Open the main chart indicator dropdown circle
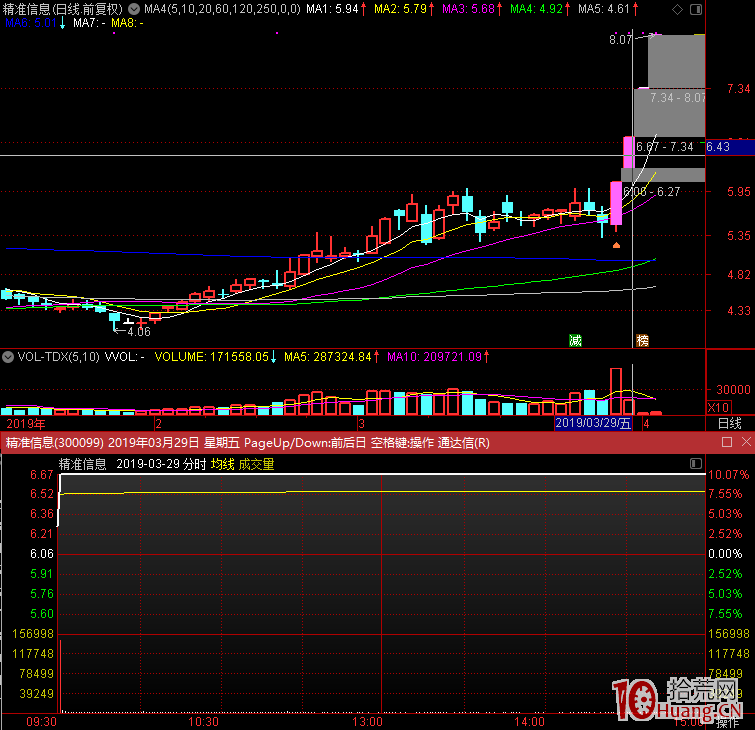Screen dimensions: 755x730 coord(134,9)
